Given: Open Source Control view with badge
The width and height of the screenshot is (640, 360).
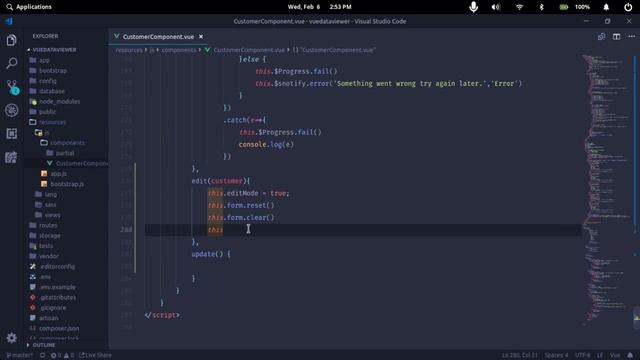Looking at the screenshot, I should (12, 87).
